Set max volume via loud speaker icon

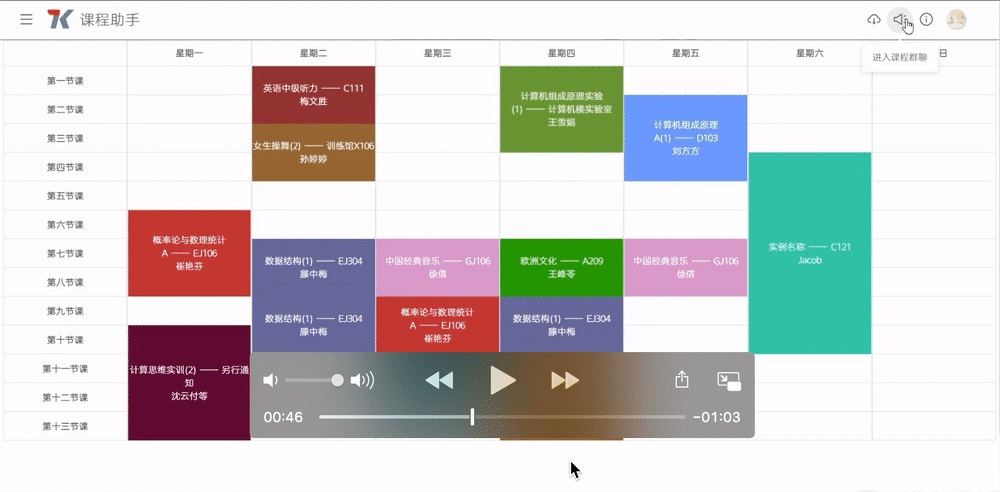point(362,380)
